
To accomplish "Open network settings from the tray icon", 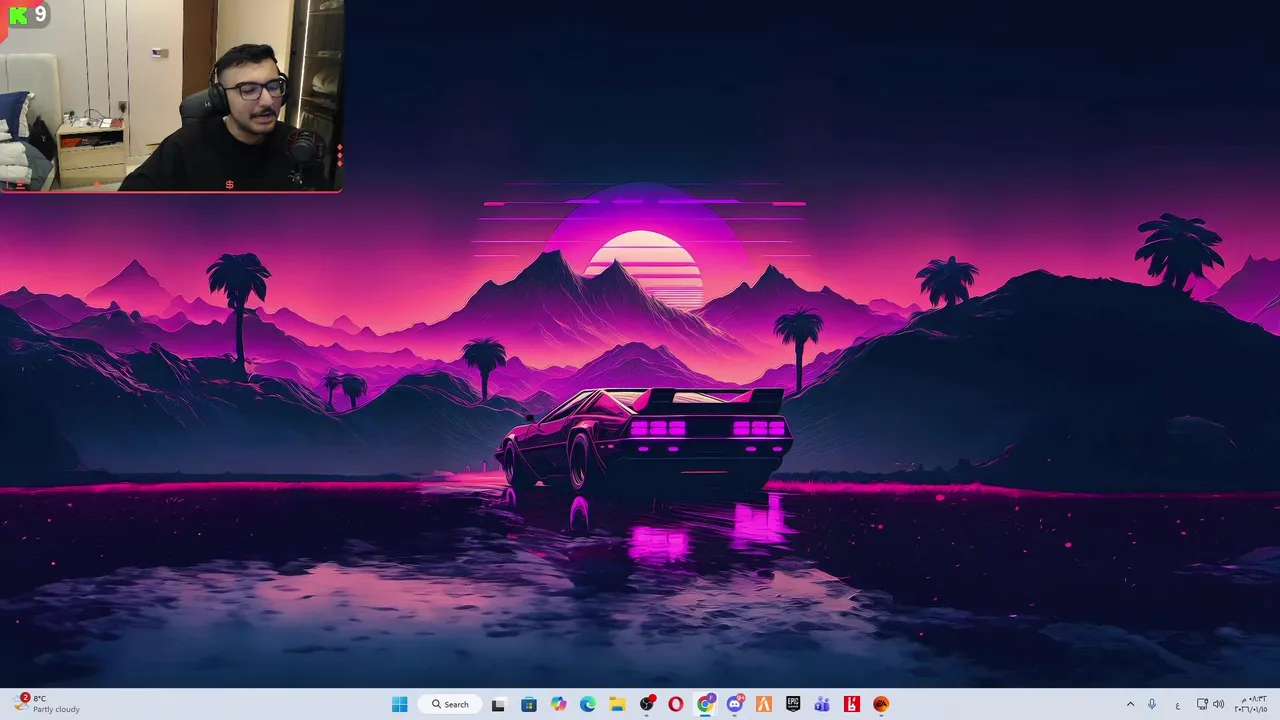I will pyautogui.click(x=1203, y=704).
